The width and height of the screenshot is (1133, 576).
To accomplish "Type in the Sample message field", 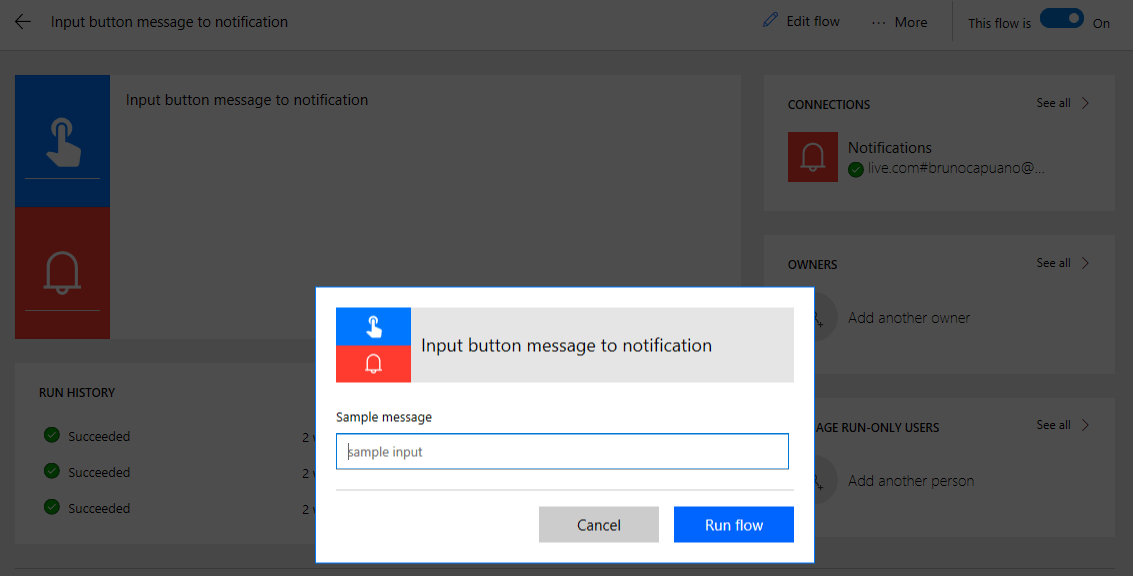I will point(562,452).
